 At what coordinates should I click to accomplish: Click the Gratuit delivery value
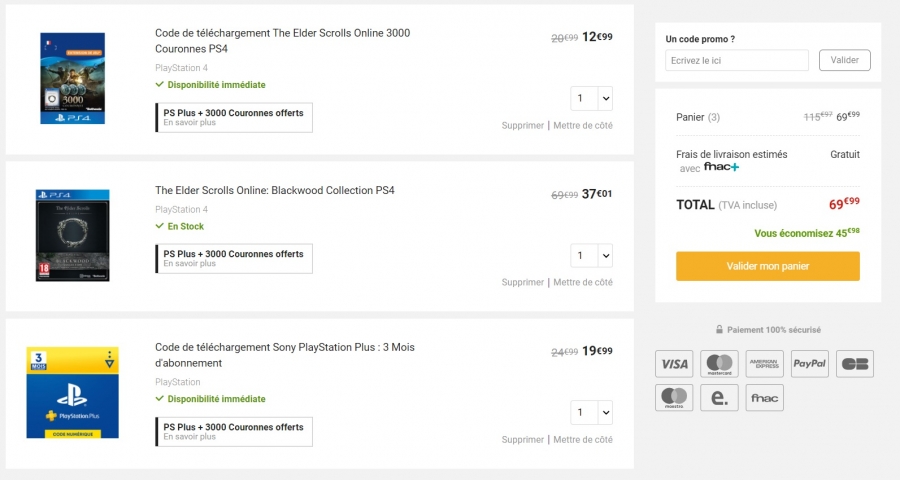pos(845,154)
